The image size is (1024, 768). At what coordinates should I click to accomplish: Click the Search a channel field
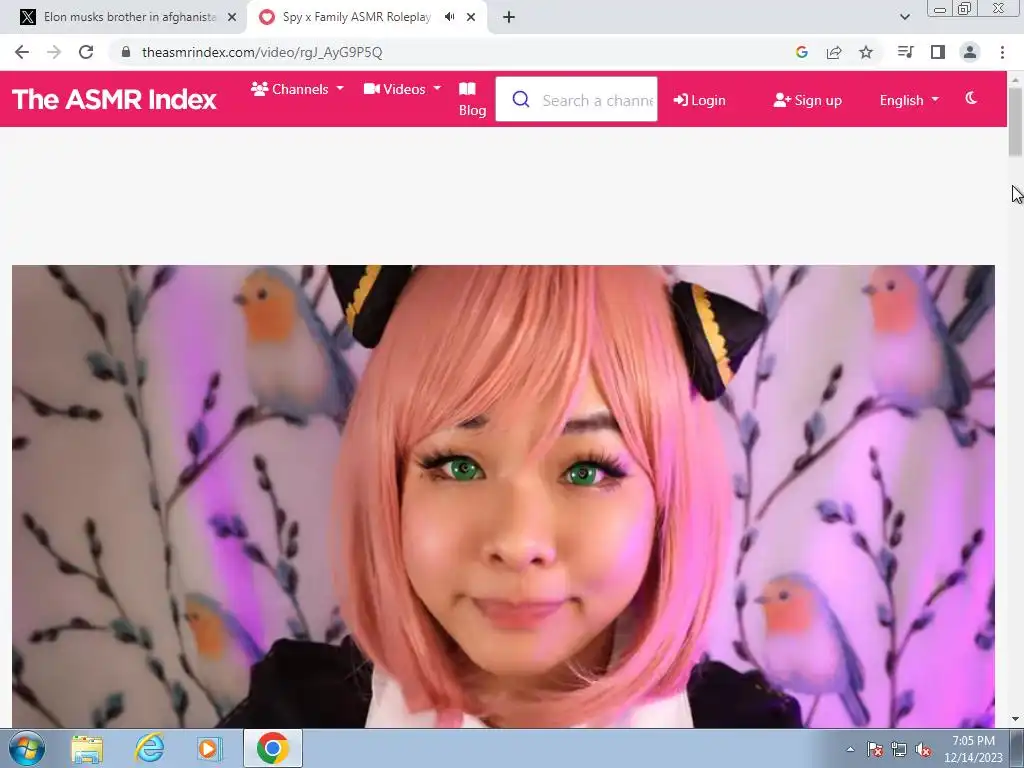pyautogui.click(x=577, y=99)
